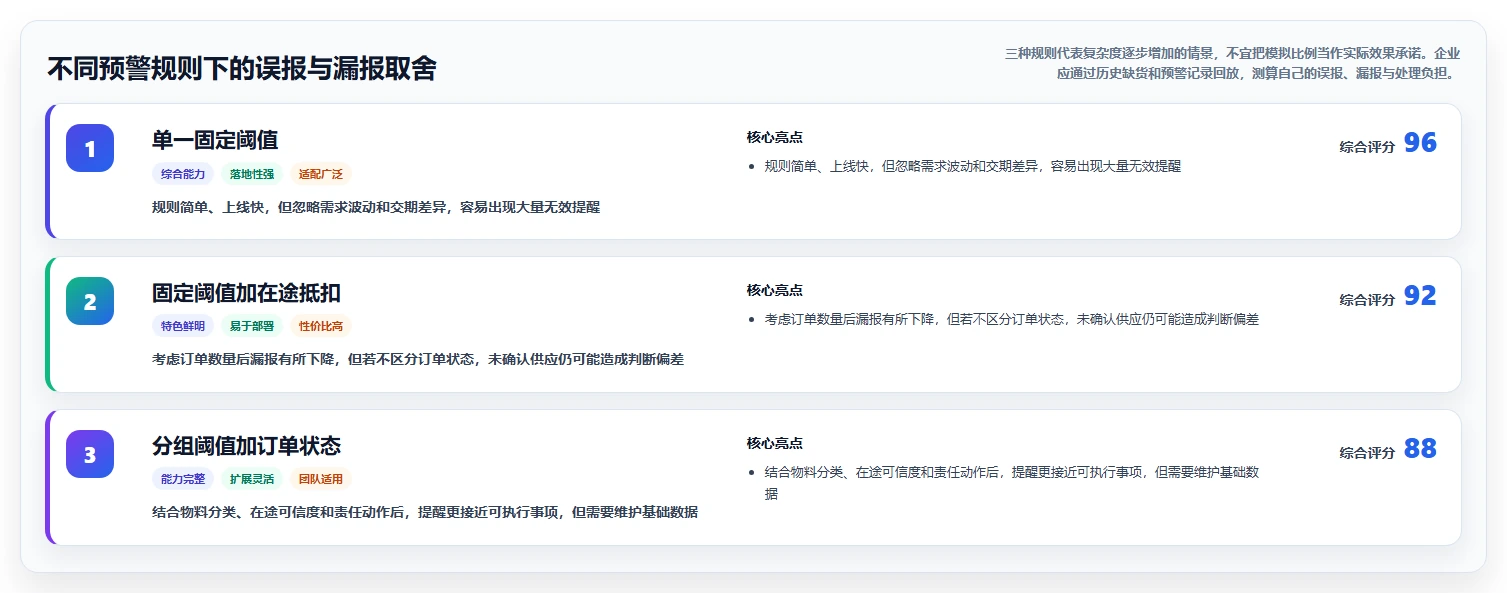Click the number 3 rank badge
This screenshot has width=1507, height=593.
pyautogui.click(x=90, y=454)
